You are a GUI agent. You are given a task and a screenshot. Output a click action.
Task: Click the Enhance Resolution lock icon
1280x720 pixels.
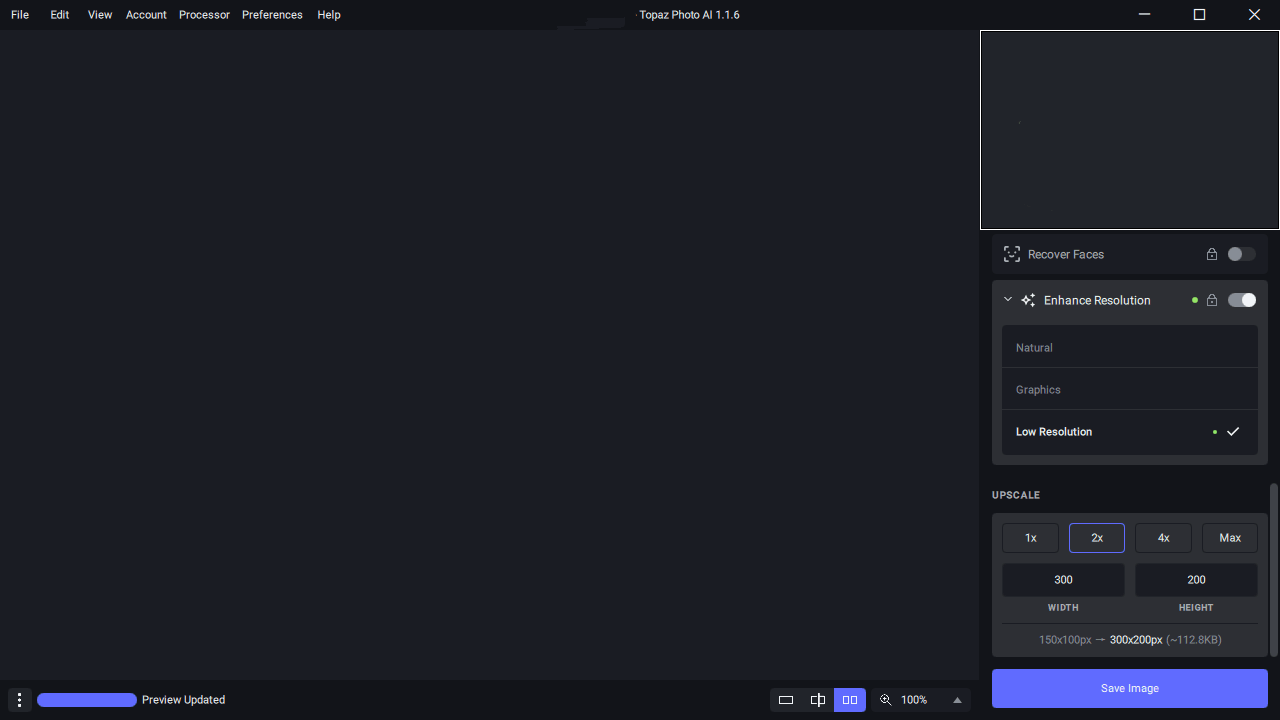[x=1212, y=300]
